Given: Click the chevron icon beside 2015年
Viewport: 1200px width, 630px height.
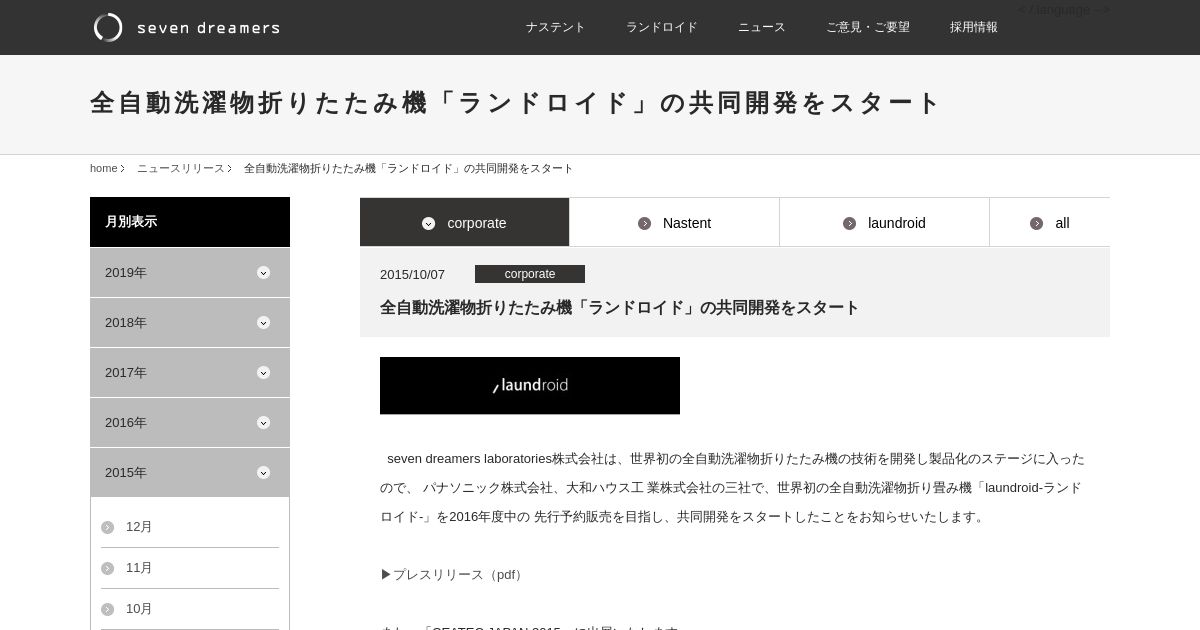Looking at the screenshot, I should tap(263, 472).
